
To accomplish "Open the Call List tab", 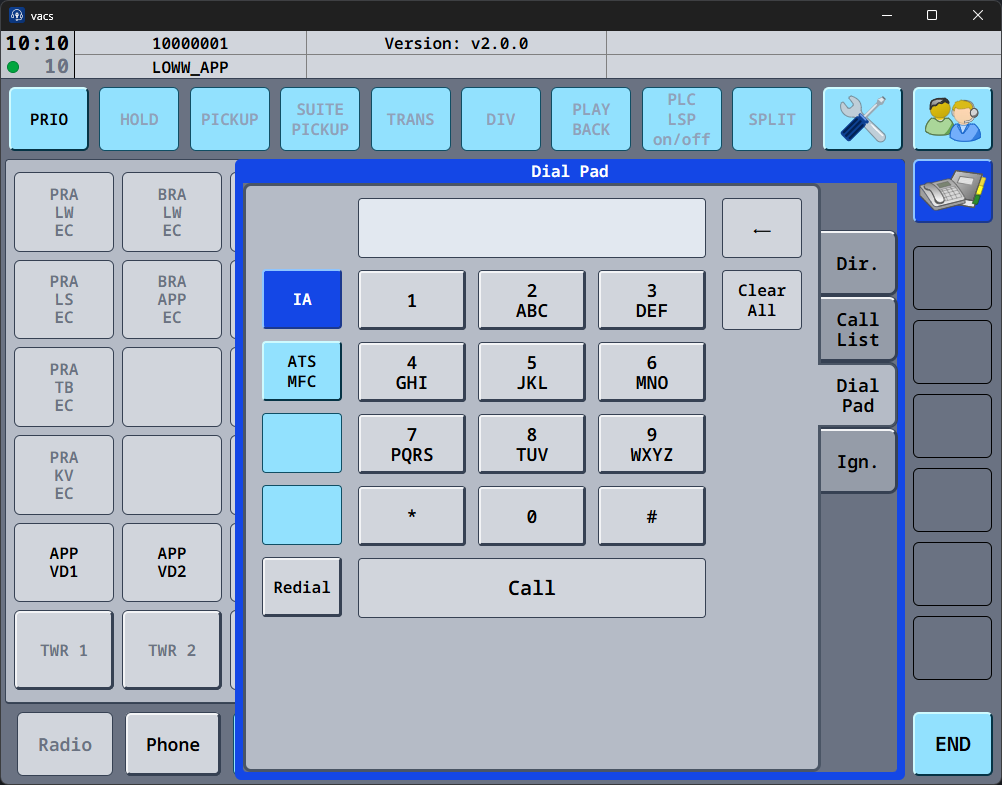I will pyautogui.click(x=857, y=330).
